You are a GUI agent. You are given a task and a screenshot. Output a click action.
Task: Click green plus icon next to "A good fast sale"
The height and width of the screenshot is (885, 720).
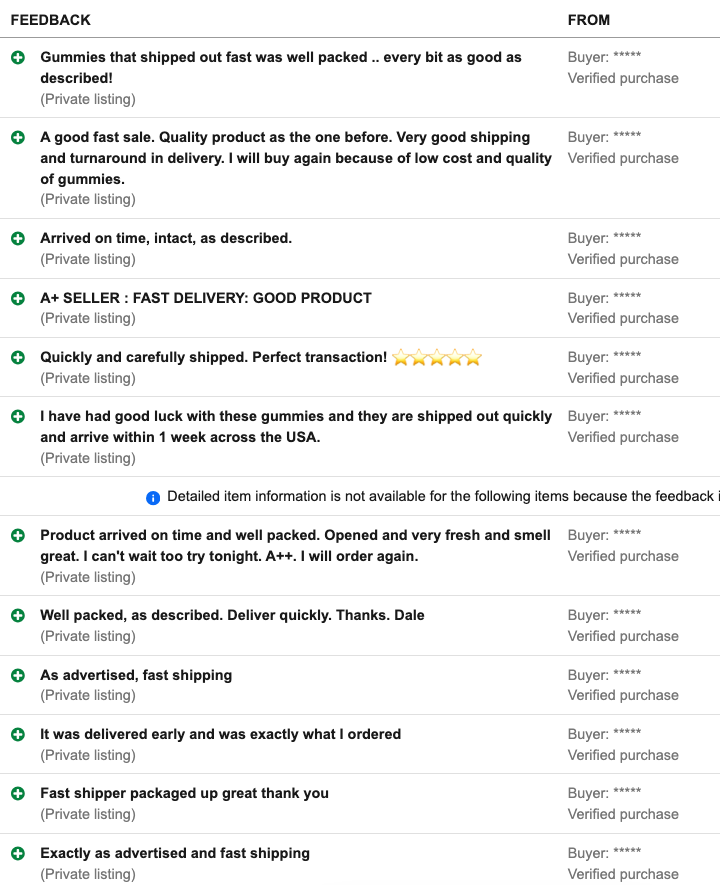pyautogui.click(x=18, y=137)
